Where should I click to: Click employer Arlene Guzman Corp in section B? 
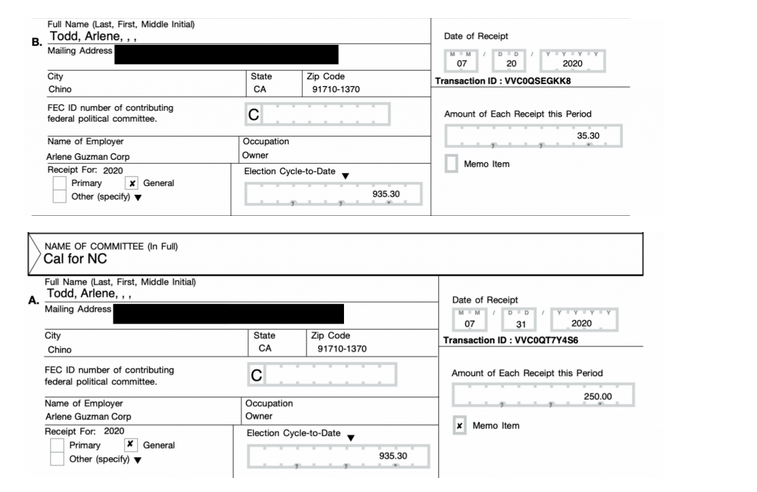(88, 157)
